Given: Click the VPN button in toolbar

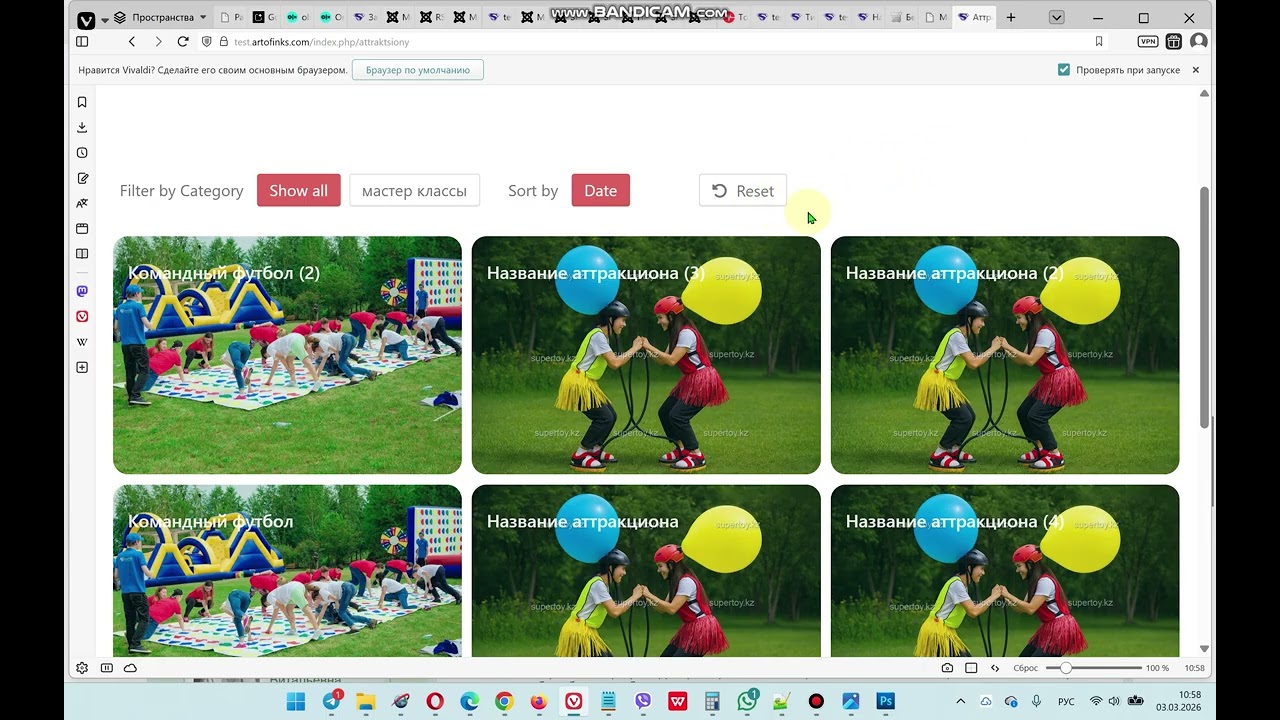Looking at the screenshot, I should pyautogui.click(x=1148, y=41).
